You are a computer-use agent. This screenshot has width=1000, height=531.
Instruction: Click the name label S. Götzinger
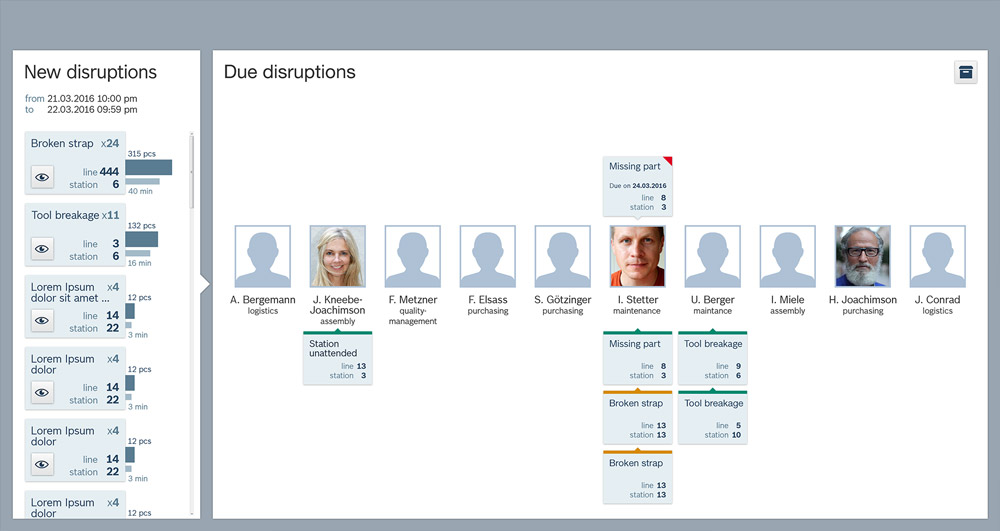point(562,300)
